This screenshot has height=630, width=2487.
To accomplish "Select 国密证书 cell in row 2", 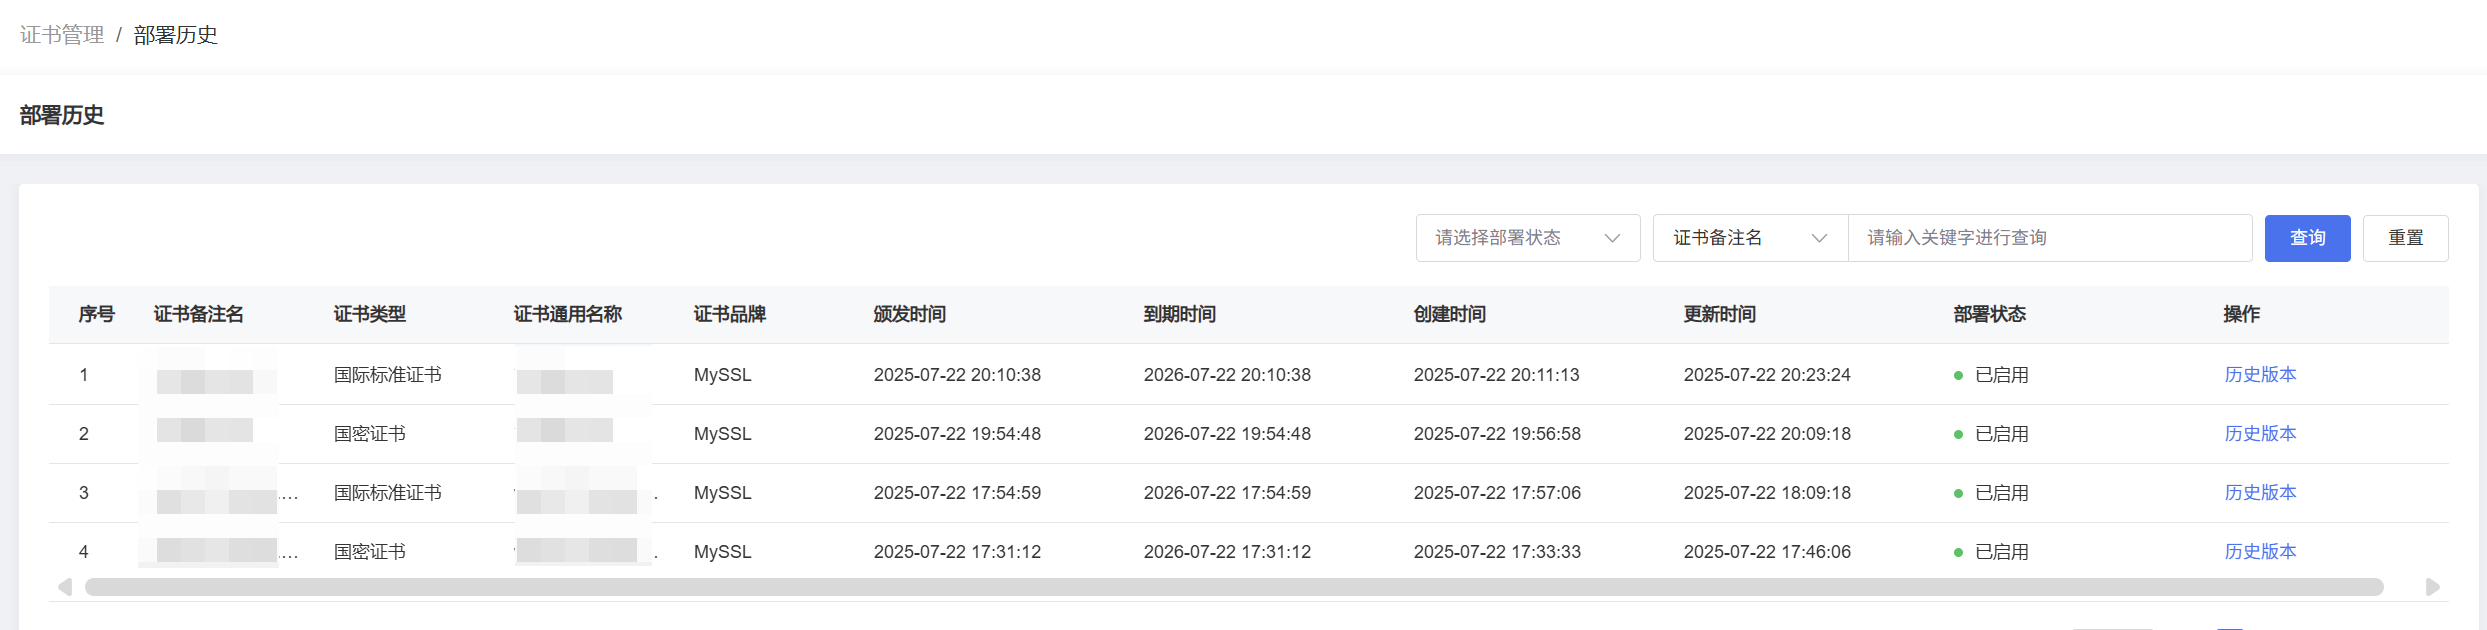I will point(370,434).
